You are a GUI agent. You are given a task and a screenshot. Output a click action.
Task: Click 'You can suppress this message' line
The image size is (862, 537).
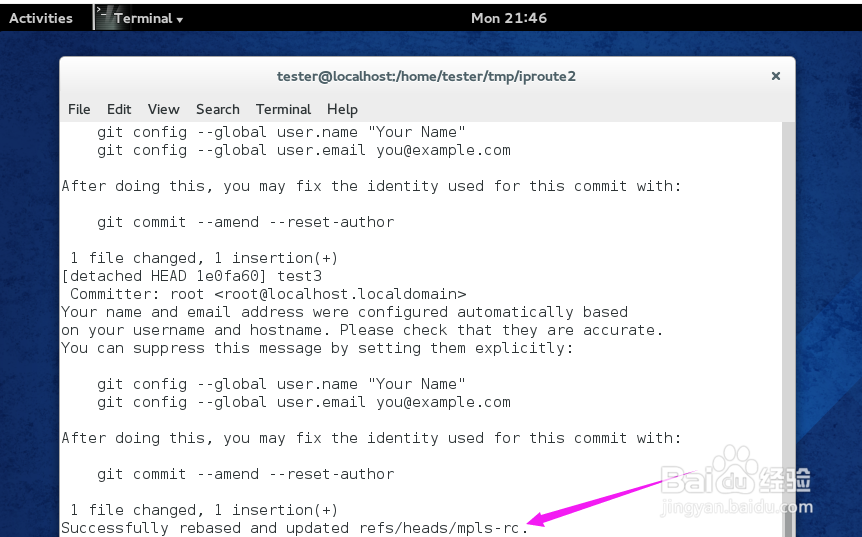[317, 348]
